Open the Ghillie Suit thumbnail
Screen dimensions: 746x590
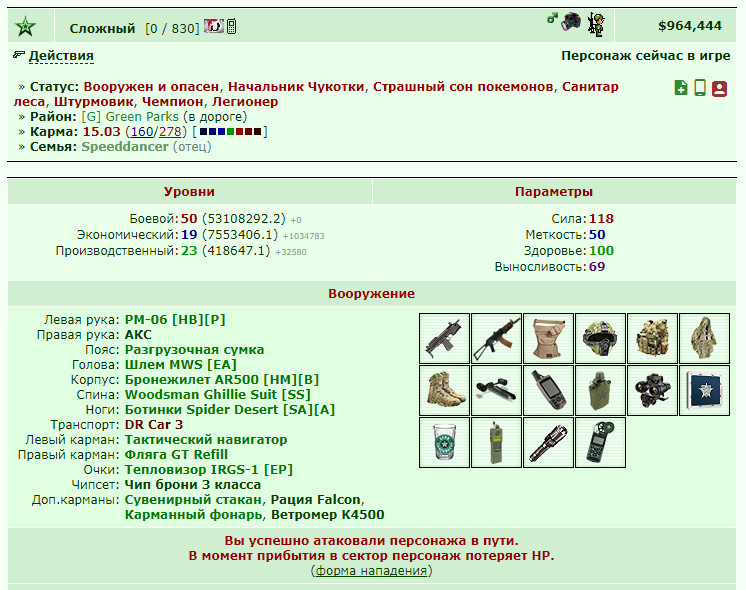point(705,338)
